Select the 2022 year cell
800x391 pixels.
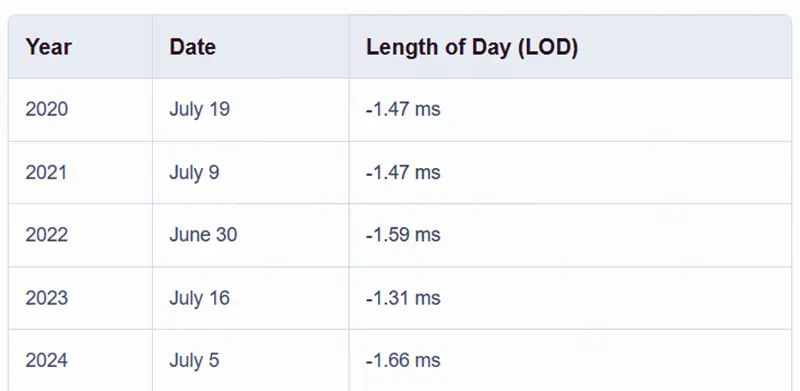(x=80, y=235)
